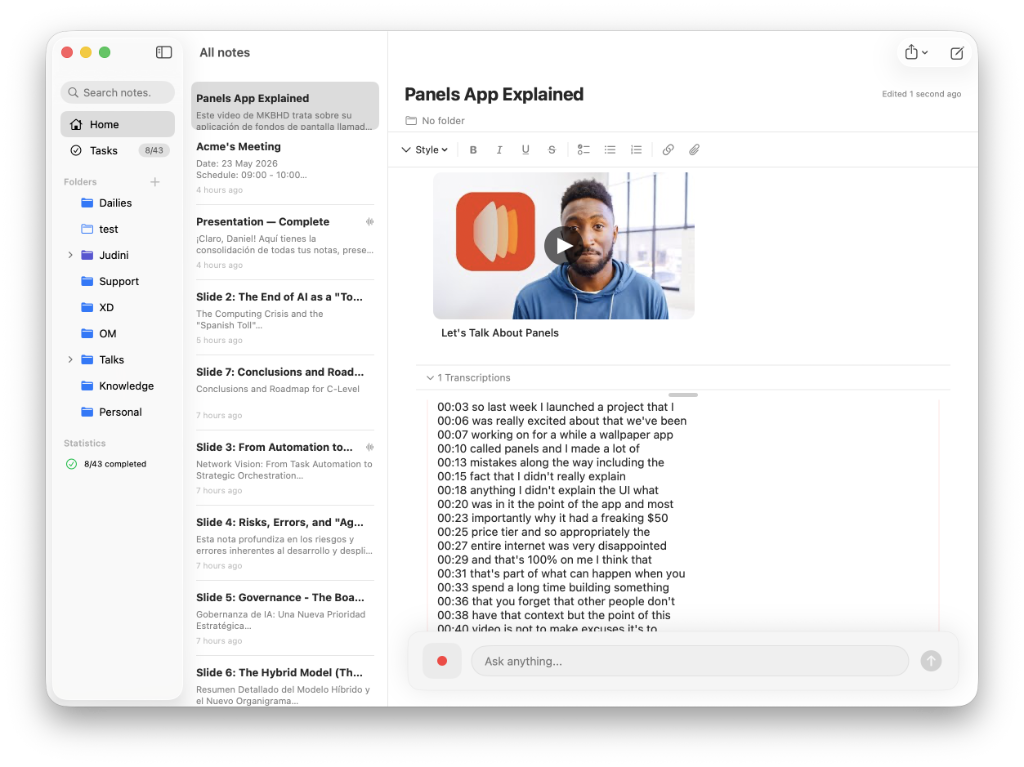
Task: Add a new folder with plus icon
Action: point(155,182)
